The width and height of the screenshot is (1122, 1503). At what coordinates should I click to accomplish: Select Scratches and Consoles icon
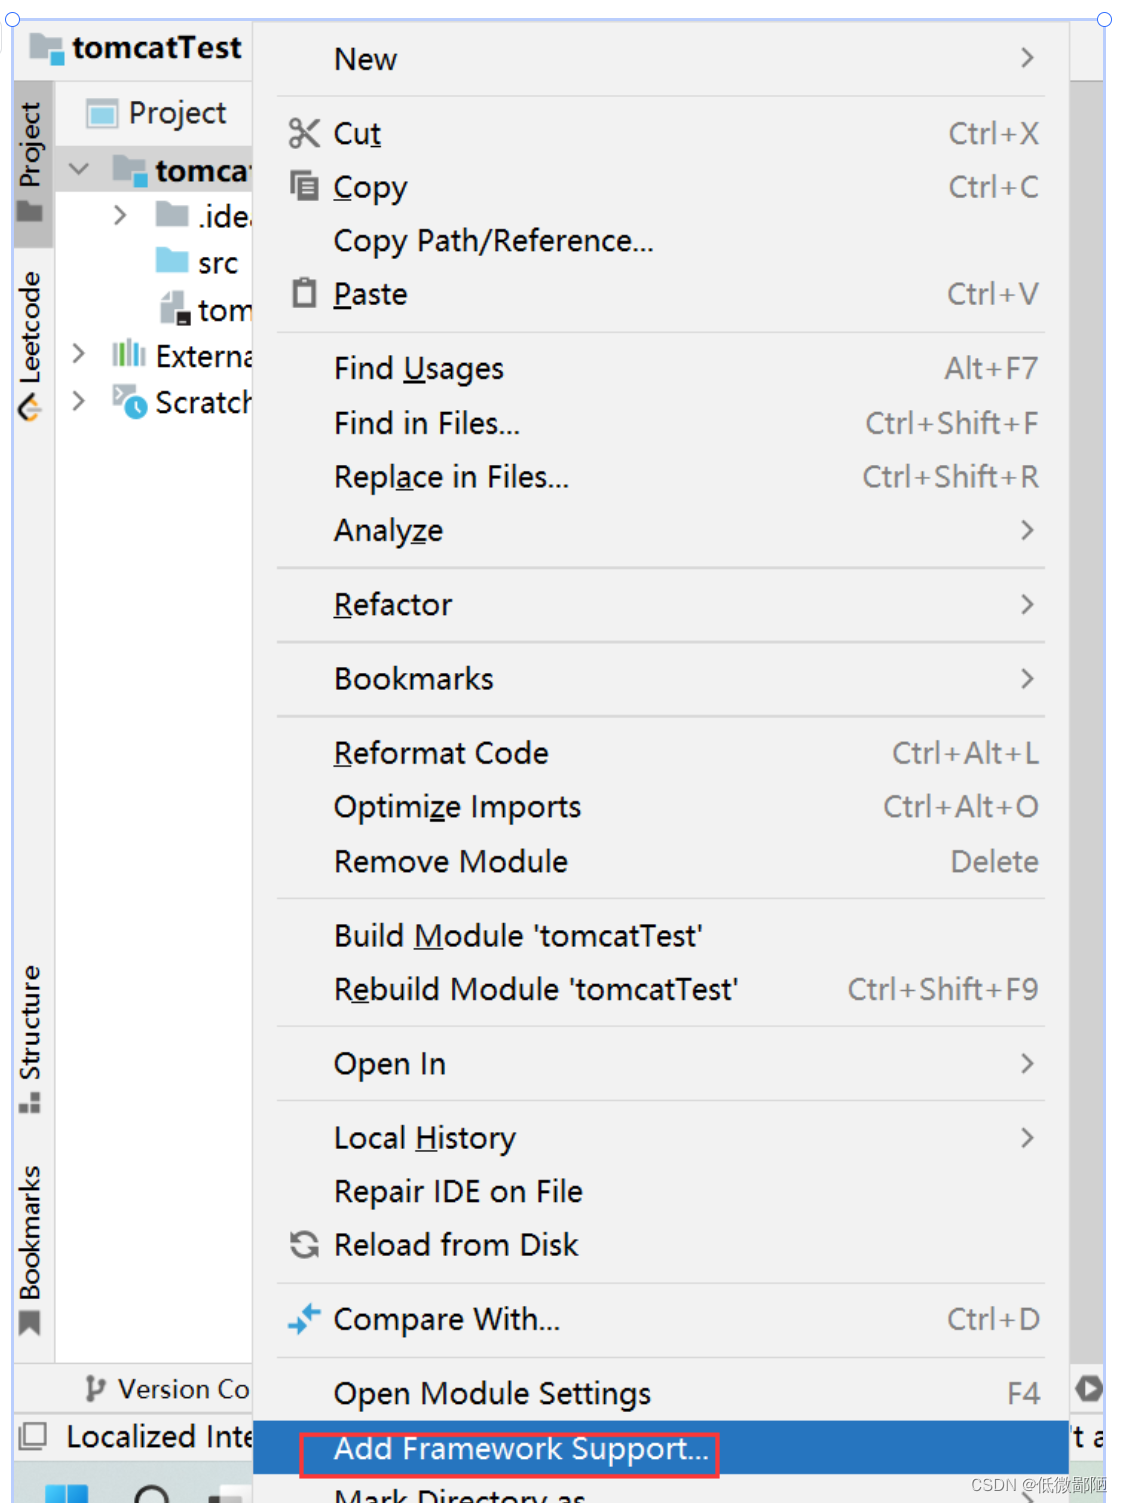(x=130, y=401)
